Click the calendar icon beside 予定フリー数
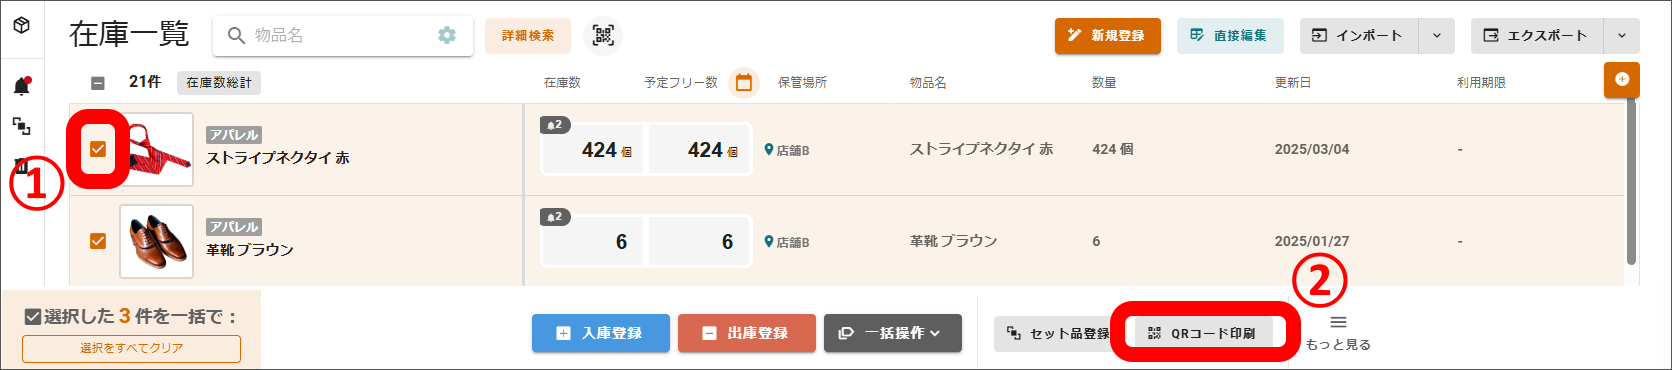The image size is (1672, 370). [x=743, y=83]
